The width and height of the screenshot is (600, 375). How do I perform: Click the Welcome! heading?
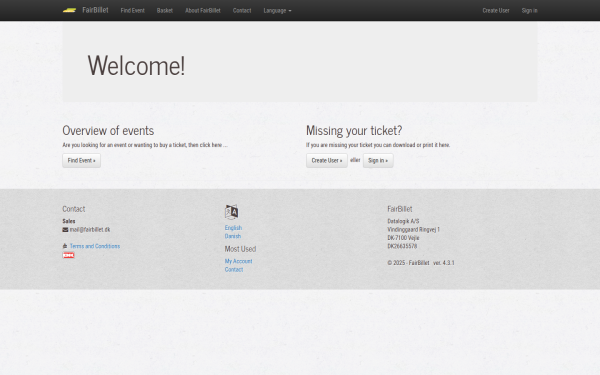coord(136,65)
